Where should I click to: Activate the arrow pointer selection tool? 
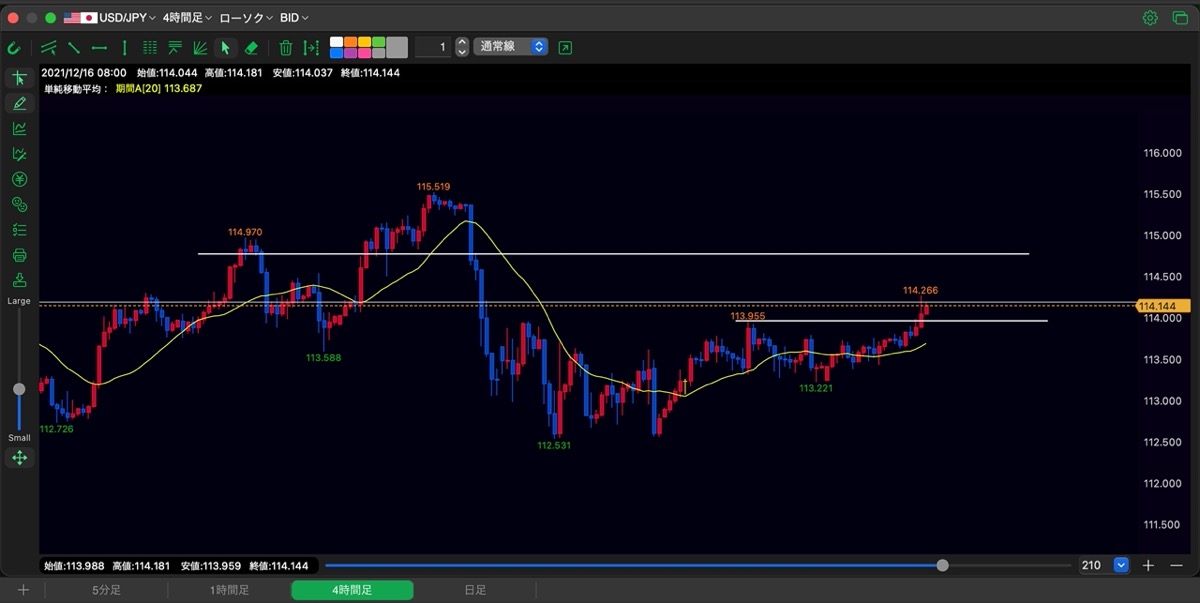tap(225, 47)
